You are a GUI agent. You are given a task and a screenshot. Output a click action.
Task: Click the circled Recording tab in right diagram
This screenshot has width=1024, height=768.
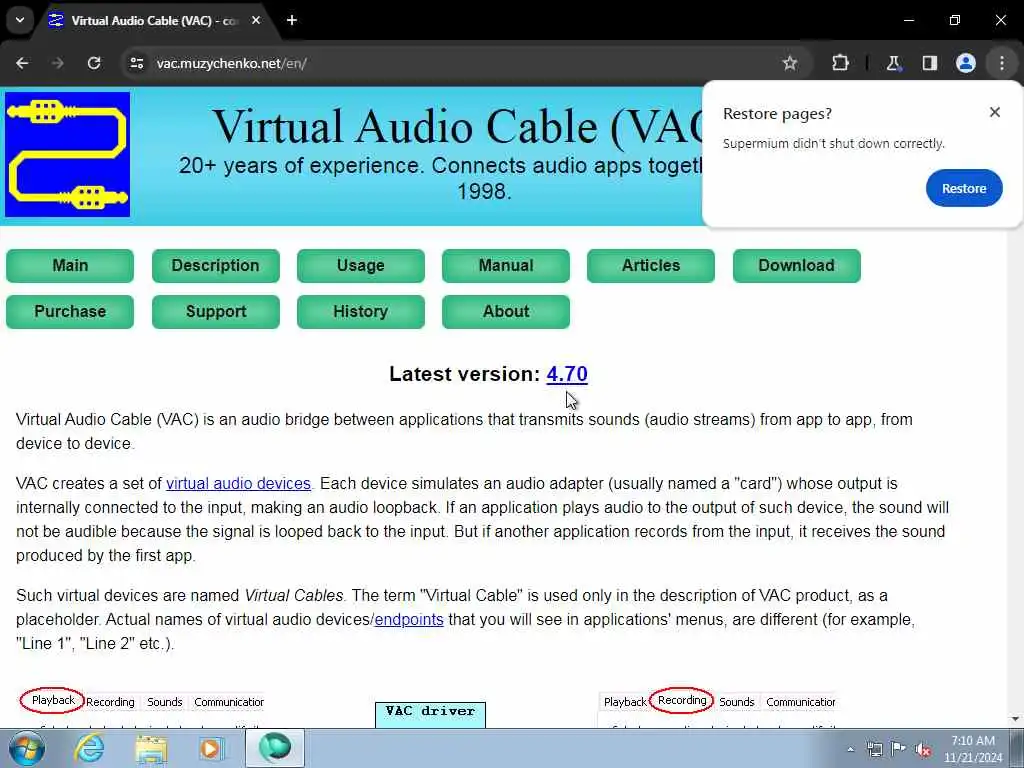(x=682, y=700)
